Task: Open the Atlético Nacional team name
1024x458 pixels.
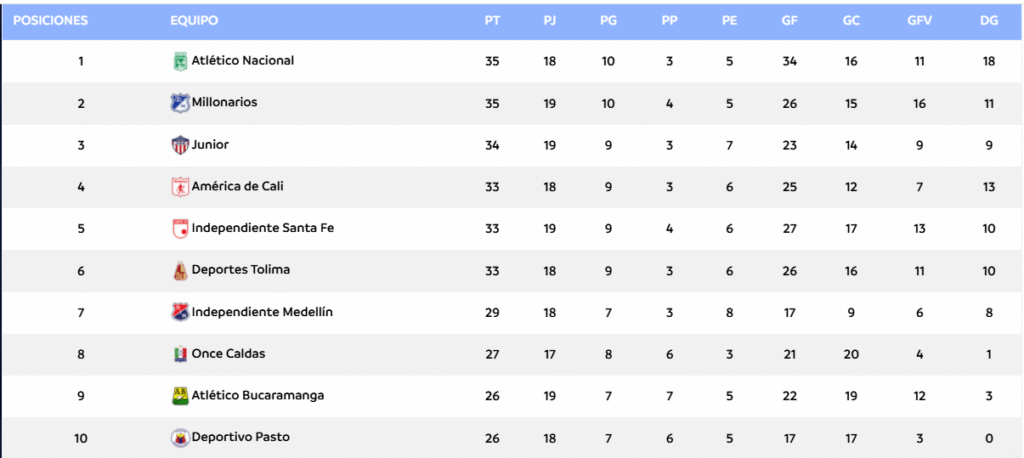Action: [x=243, y=61]
